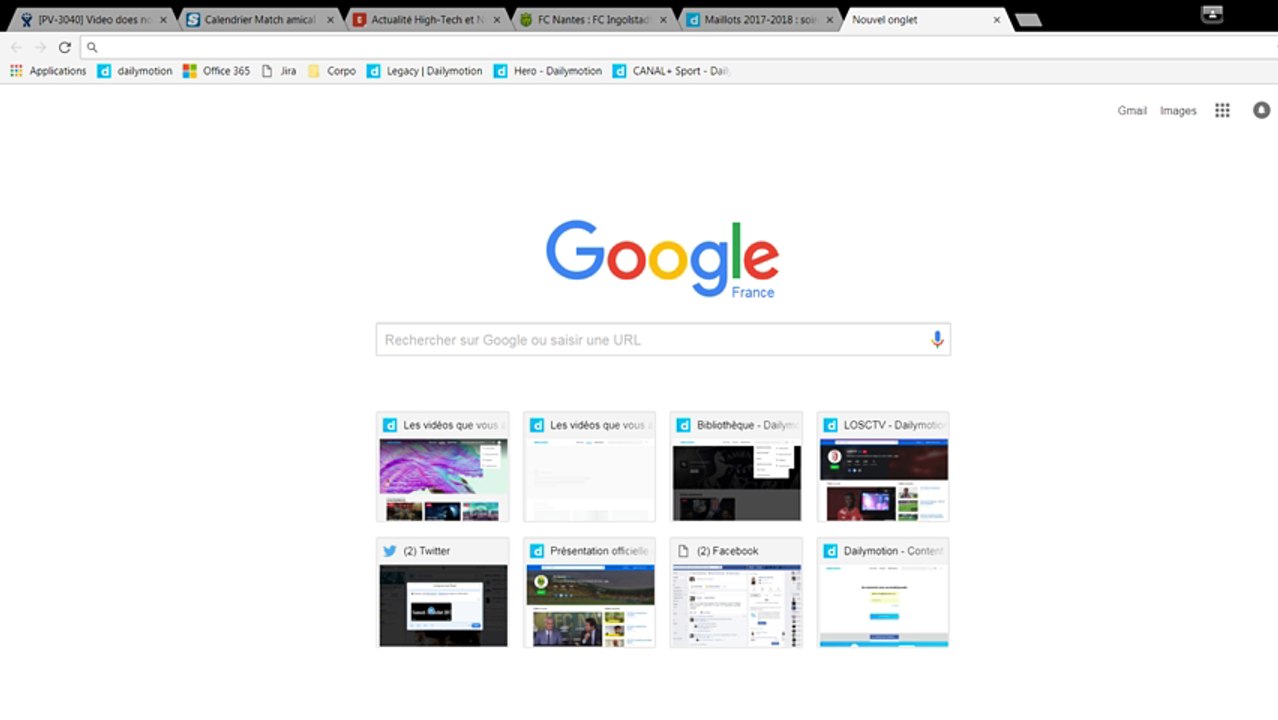Click the profile icon in title bar
1278x720 pixels.
1212,14
